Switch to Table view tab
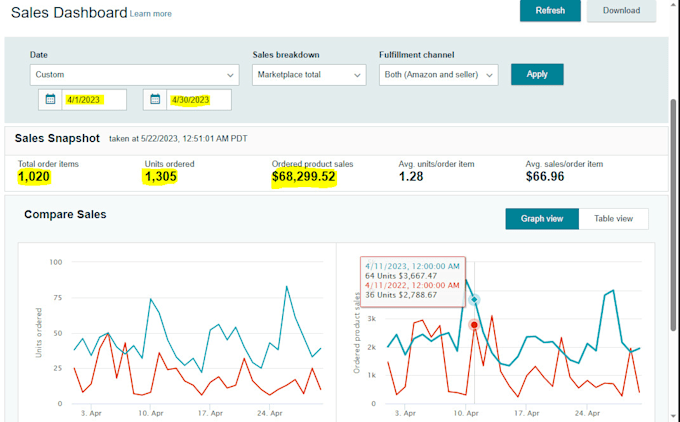680x422 pixels. click(614, 219)
